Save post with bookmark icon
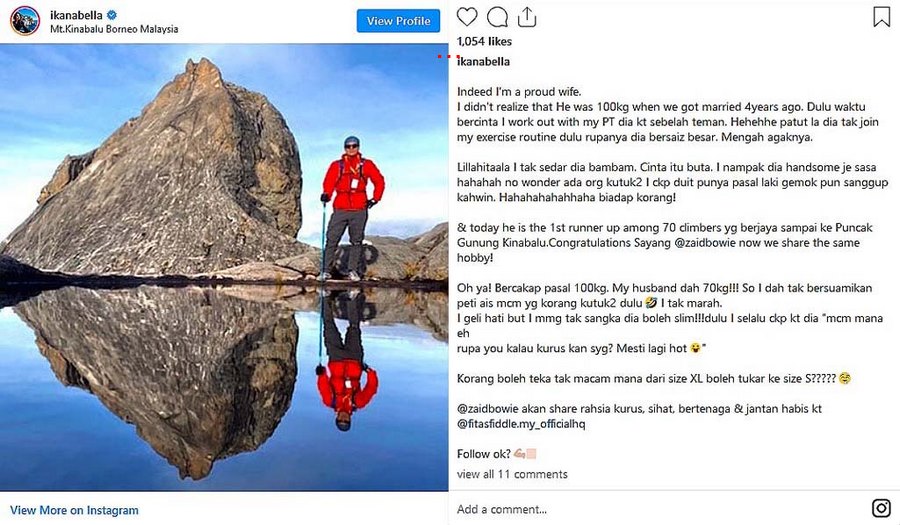The width and height of the screenshot is (900, 525). [x=881, y=17]
